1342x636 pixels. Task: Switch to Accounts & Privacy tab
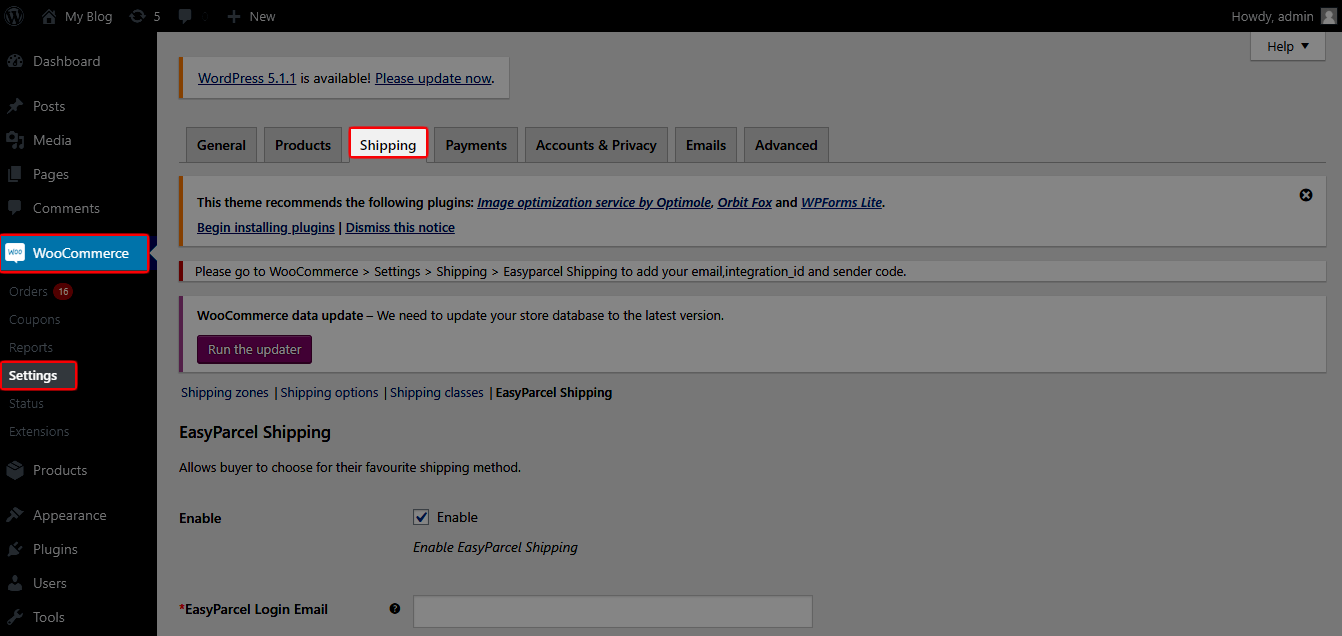[596, 145]
